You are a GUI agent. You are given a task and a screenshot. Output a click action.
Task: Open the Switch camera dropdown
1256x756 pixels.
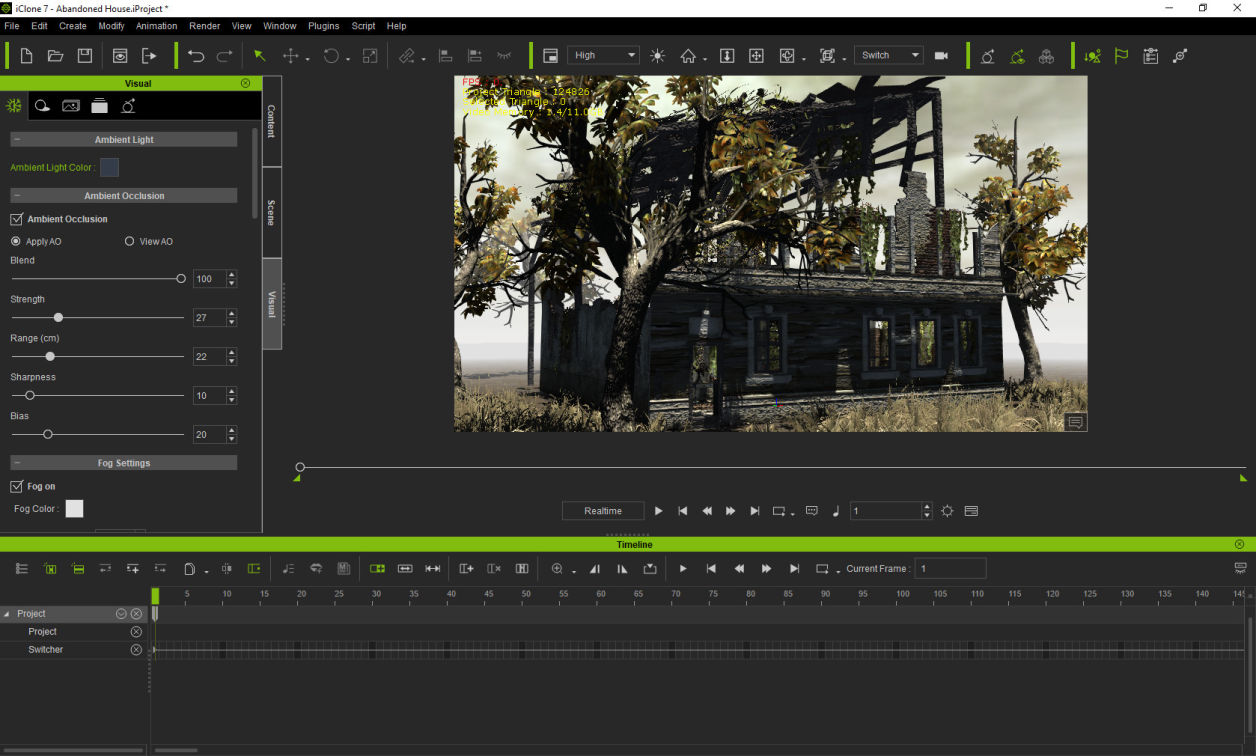coord(889,56)
